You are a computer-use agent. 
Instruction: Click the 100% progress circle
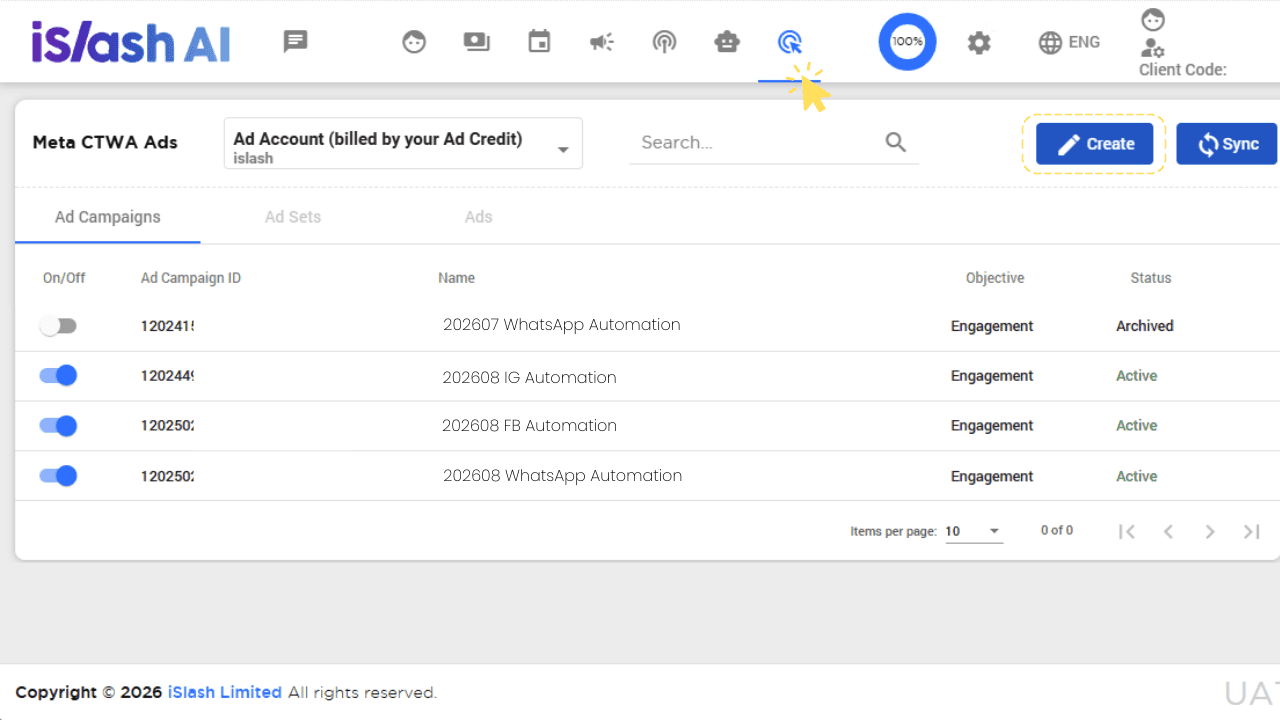click(907, 42)
